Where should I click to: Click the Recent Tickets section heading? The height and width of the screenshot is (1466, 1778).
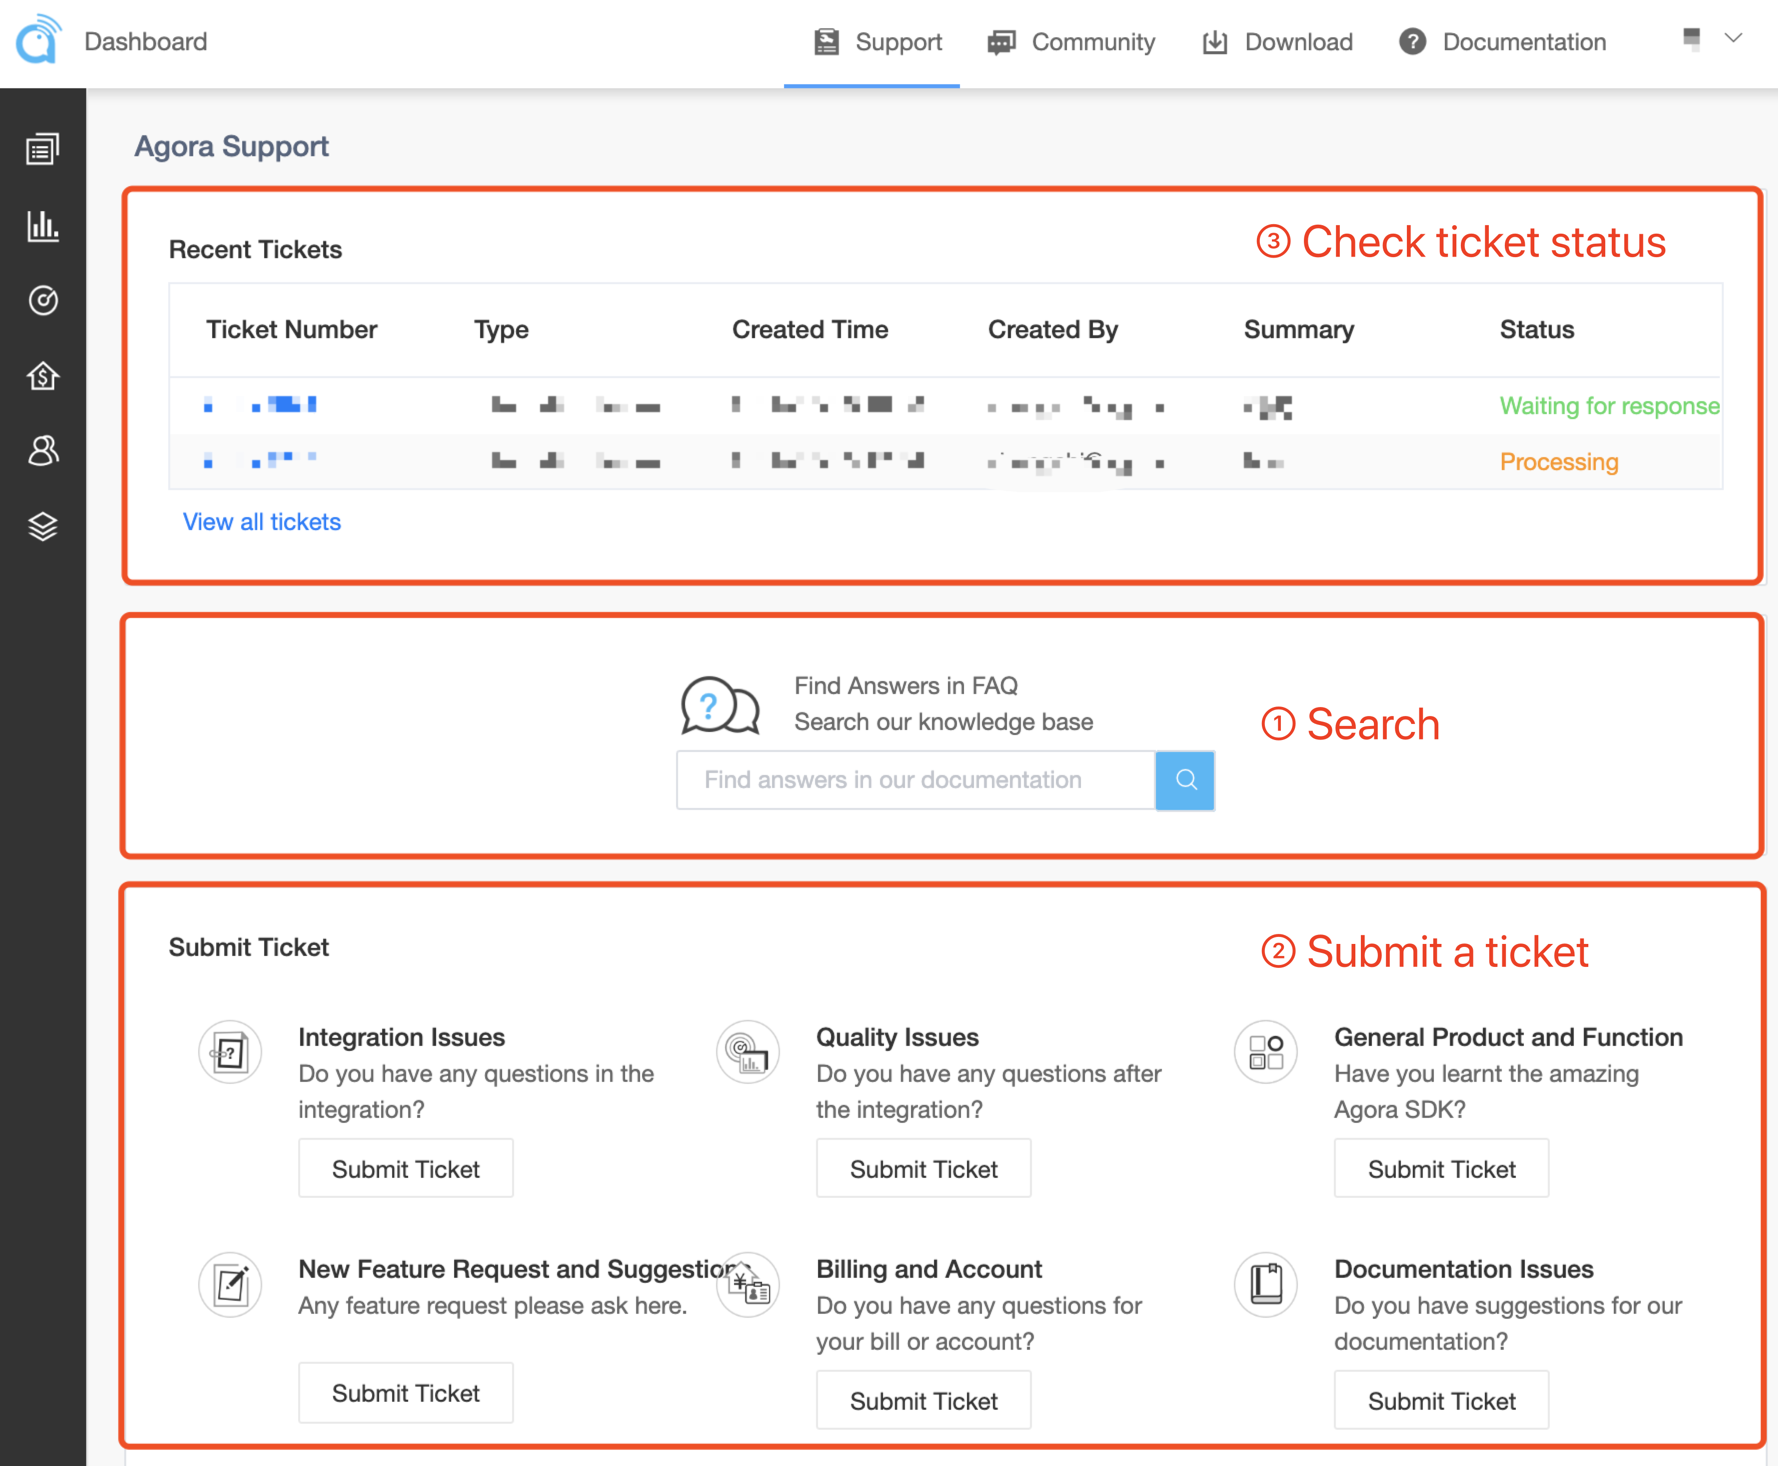pos(255,249)
